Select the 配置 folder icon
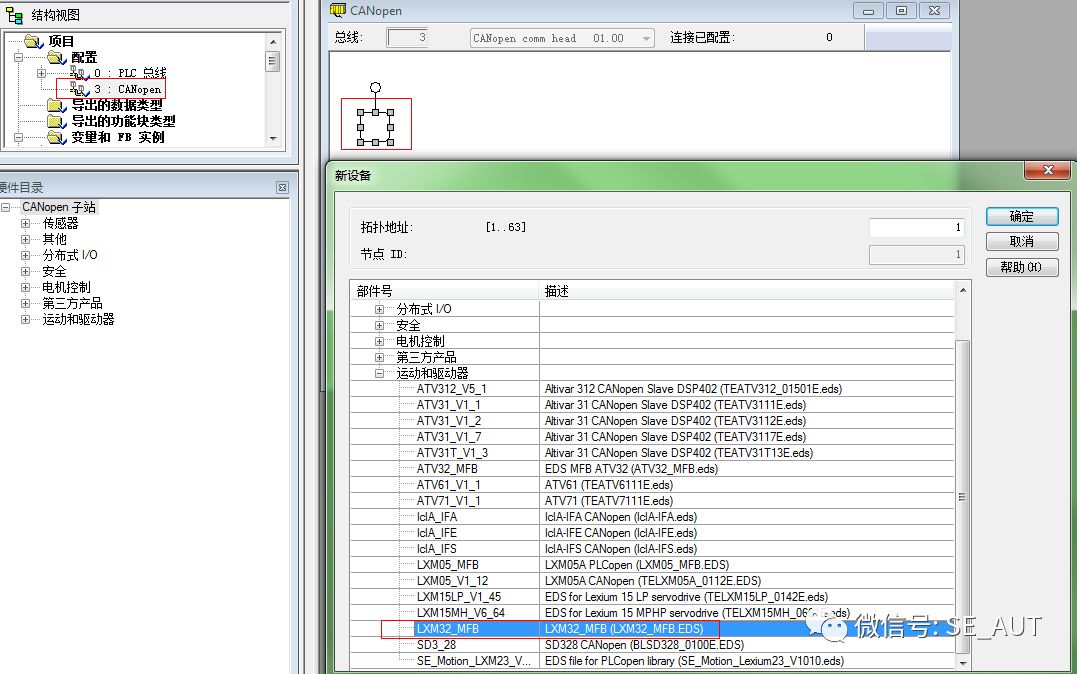The width and height of the screenshot is (1077, 674). click(56, 57)
